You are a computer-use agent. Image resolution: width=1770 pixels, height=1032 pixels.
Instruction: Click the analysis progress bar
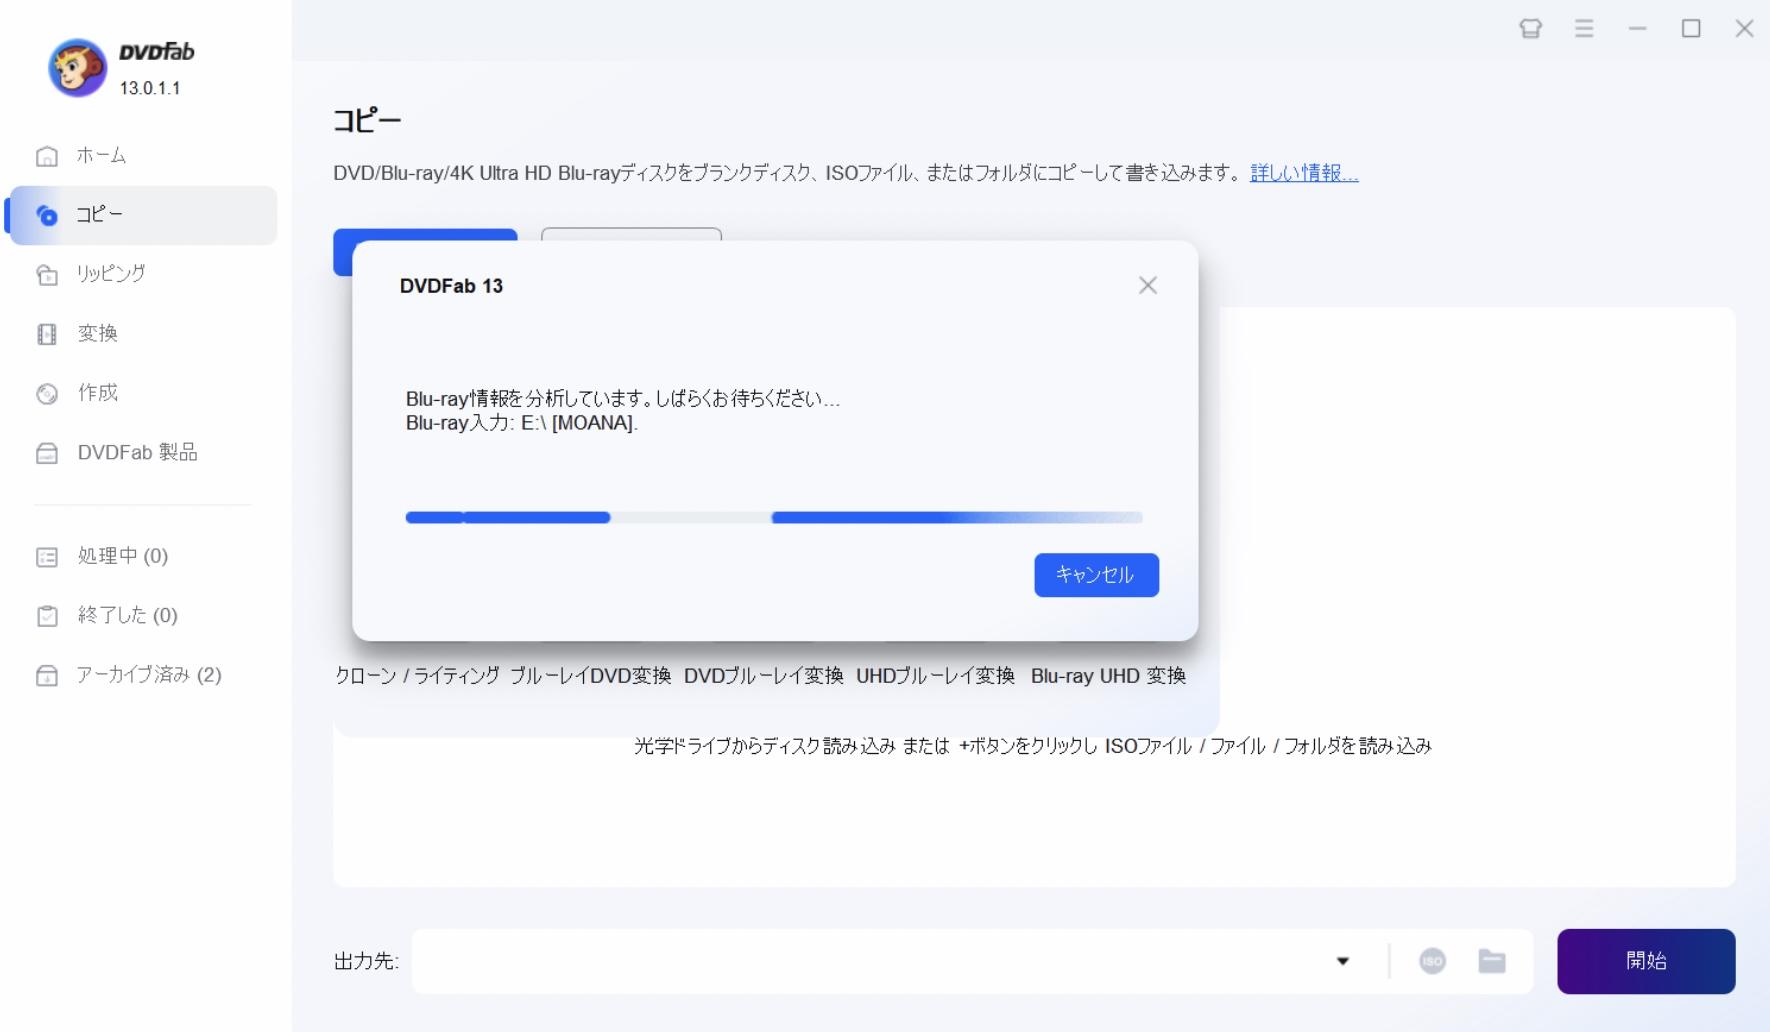[774, 517]
